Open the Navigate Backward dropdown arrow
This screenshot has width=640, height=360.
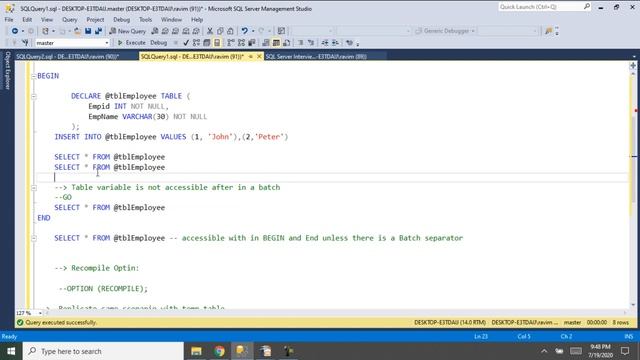pos(22,31)
